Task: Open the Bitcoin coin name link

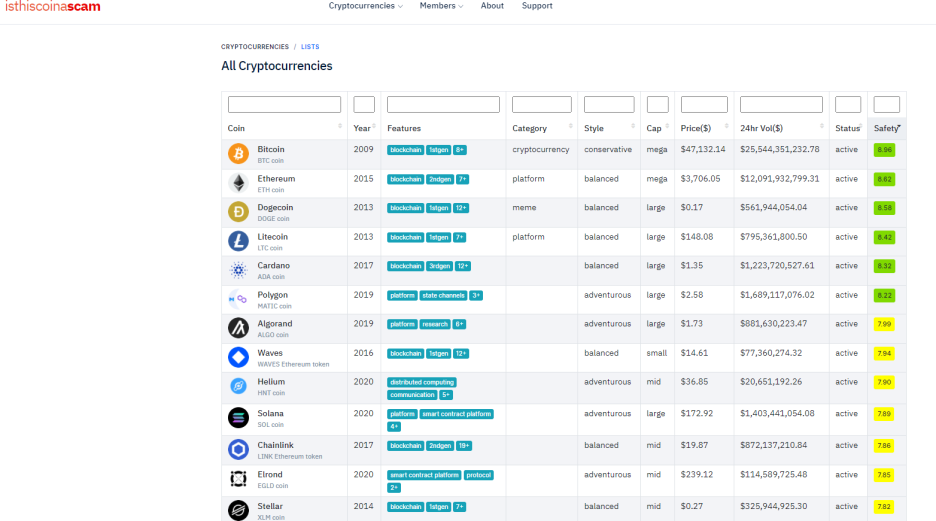Action: 271,149
